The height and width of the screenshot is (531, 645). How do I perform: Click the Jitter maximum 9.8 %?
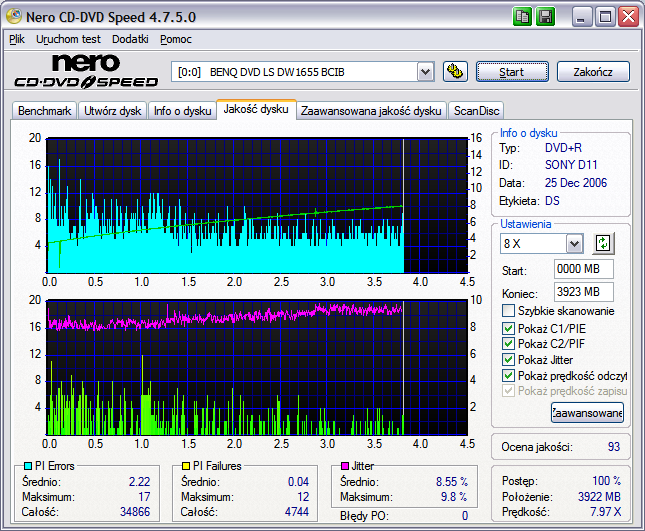[454, 497]
